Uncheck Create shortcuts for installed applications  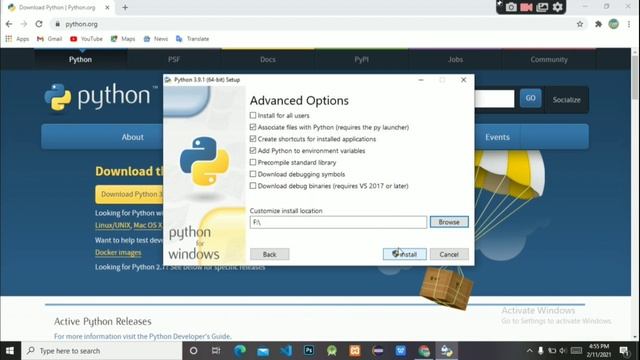[x=253, y=139]
